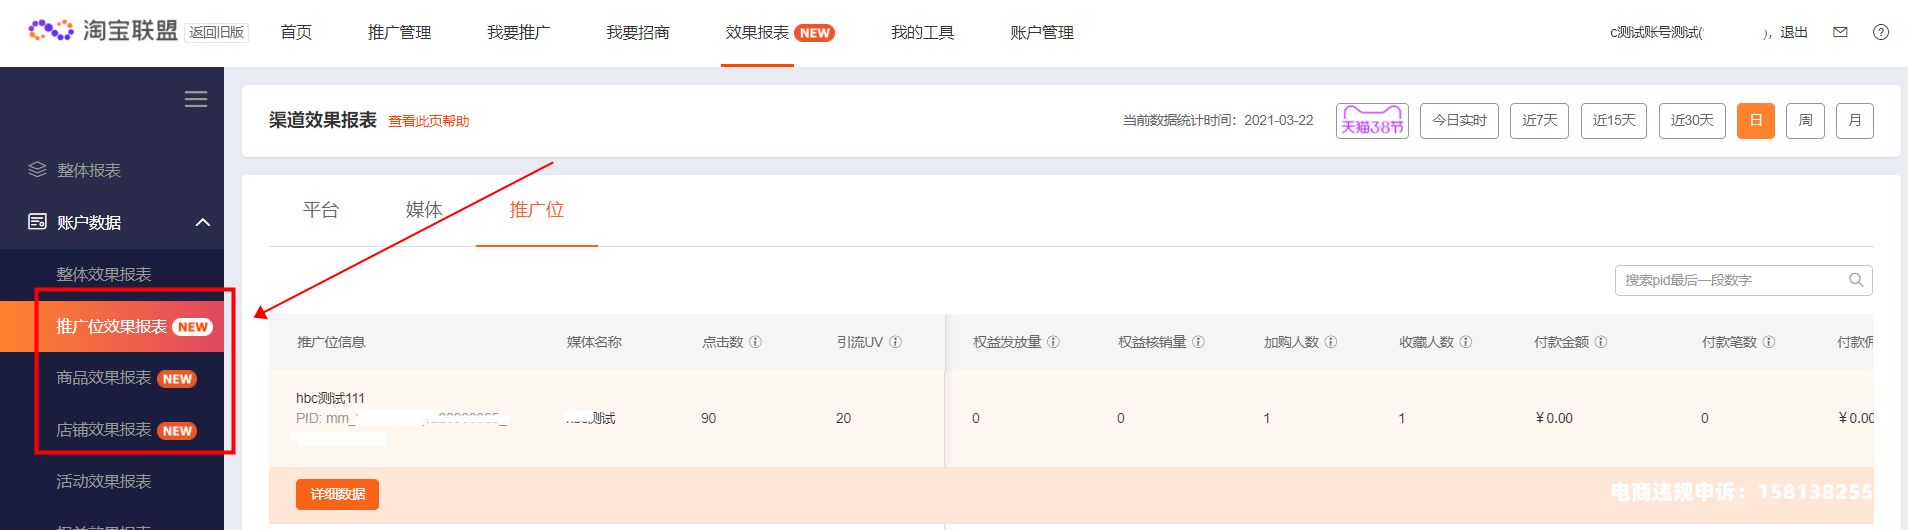Click the search magnifier icon
Image resolution: width=1908 pixels, height=530 pixels.
[1856, 280]
